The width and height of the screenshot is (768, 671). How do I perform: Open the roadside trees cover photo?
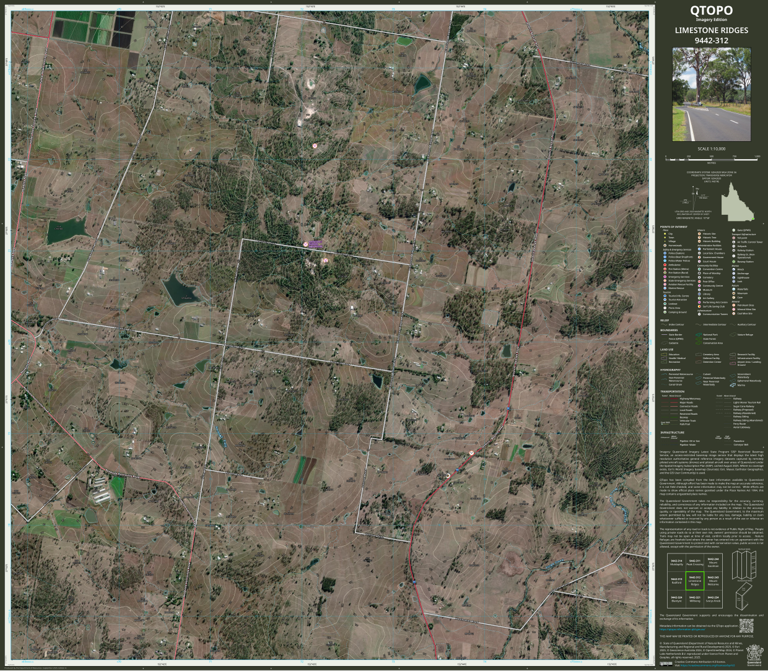click(711, 94)
